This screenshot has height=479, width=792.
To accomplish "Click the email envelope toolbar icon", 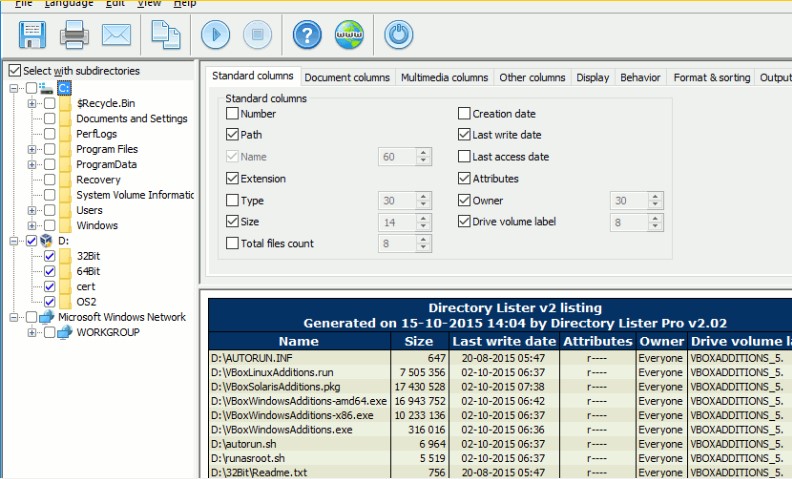I will [x=117, y=35].
